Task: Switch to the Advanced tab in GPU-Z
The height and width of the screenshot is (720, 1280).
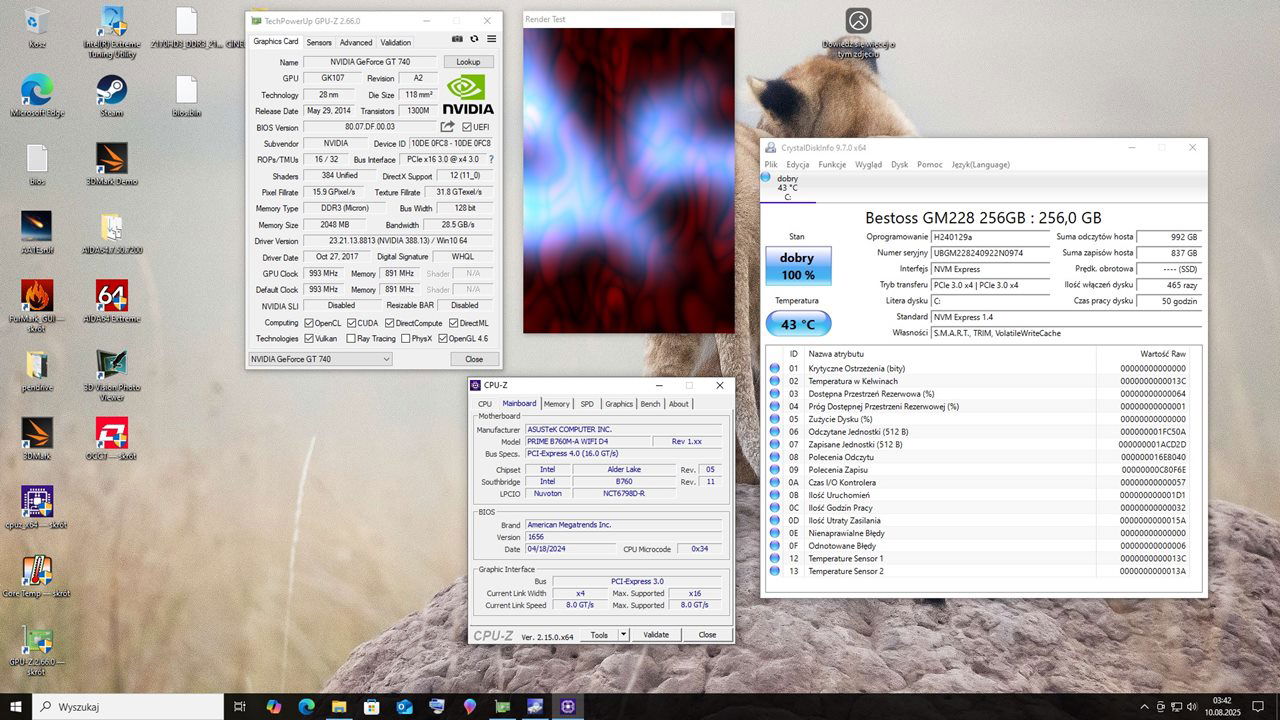Action: [x=356, y=42]
